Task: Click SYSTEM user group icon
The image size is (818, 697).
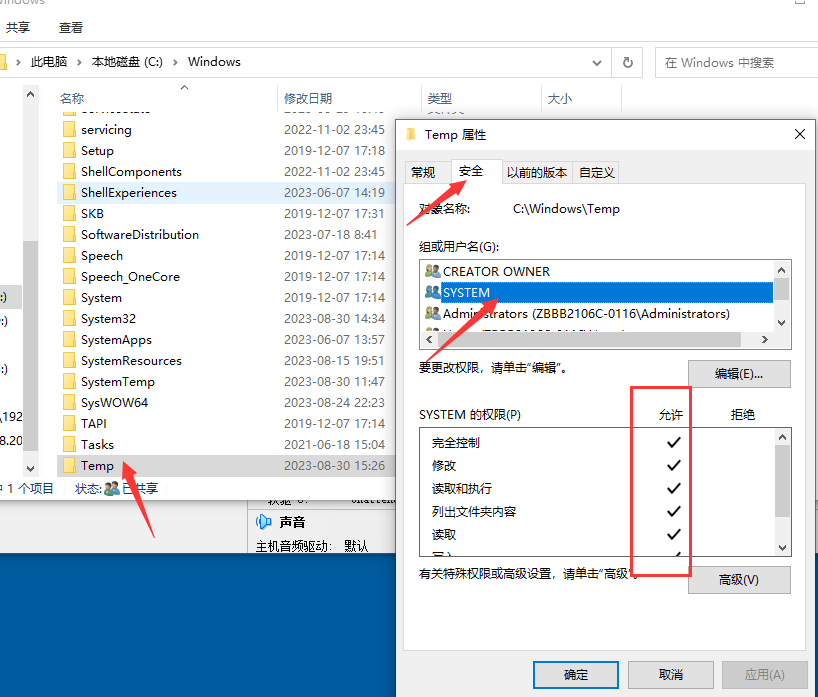Action: click(432, 292)
